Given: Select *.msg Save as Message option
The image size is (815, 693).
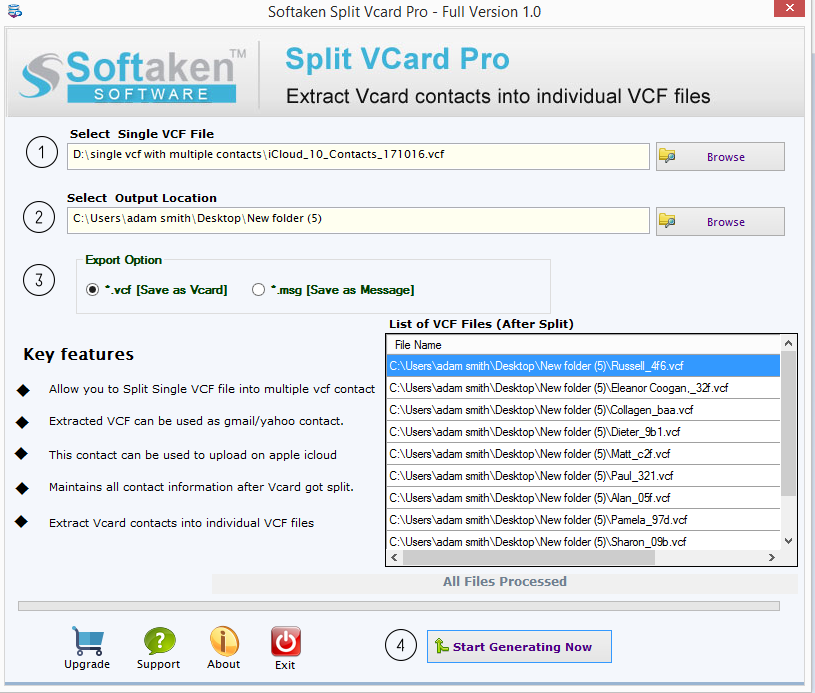Looking at the screenshot, I should tap(259, 290).
